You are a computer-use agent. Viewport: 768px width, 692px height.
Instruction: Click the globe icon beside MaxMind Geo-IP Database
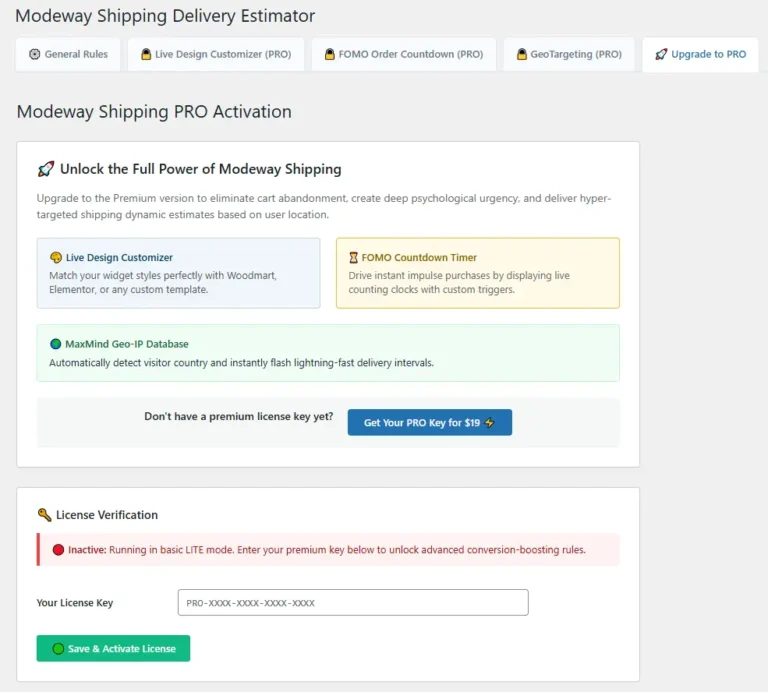point(56,344)
